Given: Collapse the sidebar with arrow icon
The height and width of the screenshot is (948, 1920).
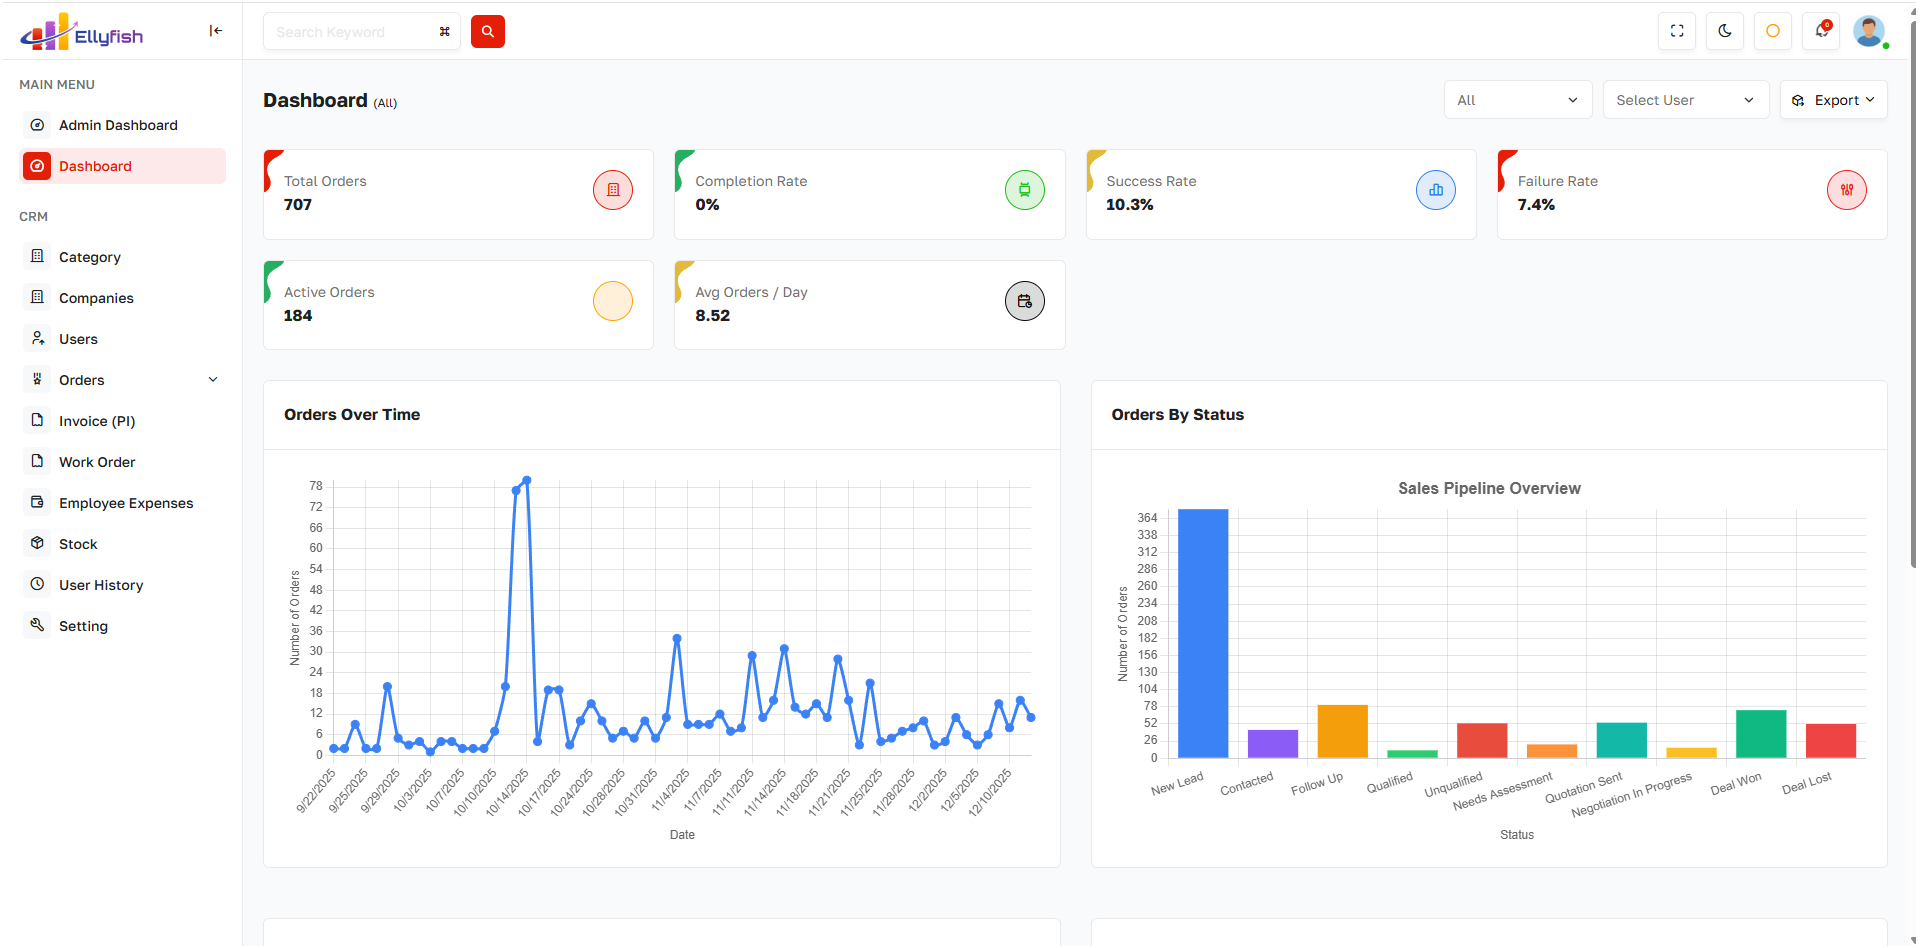Looking at the screenshot, I should coord(215,31).
